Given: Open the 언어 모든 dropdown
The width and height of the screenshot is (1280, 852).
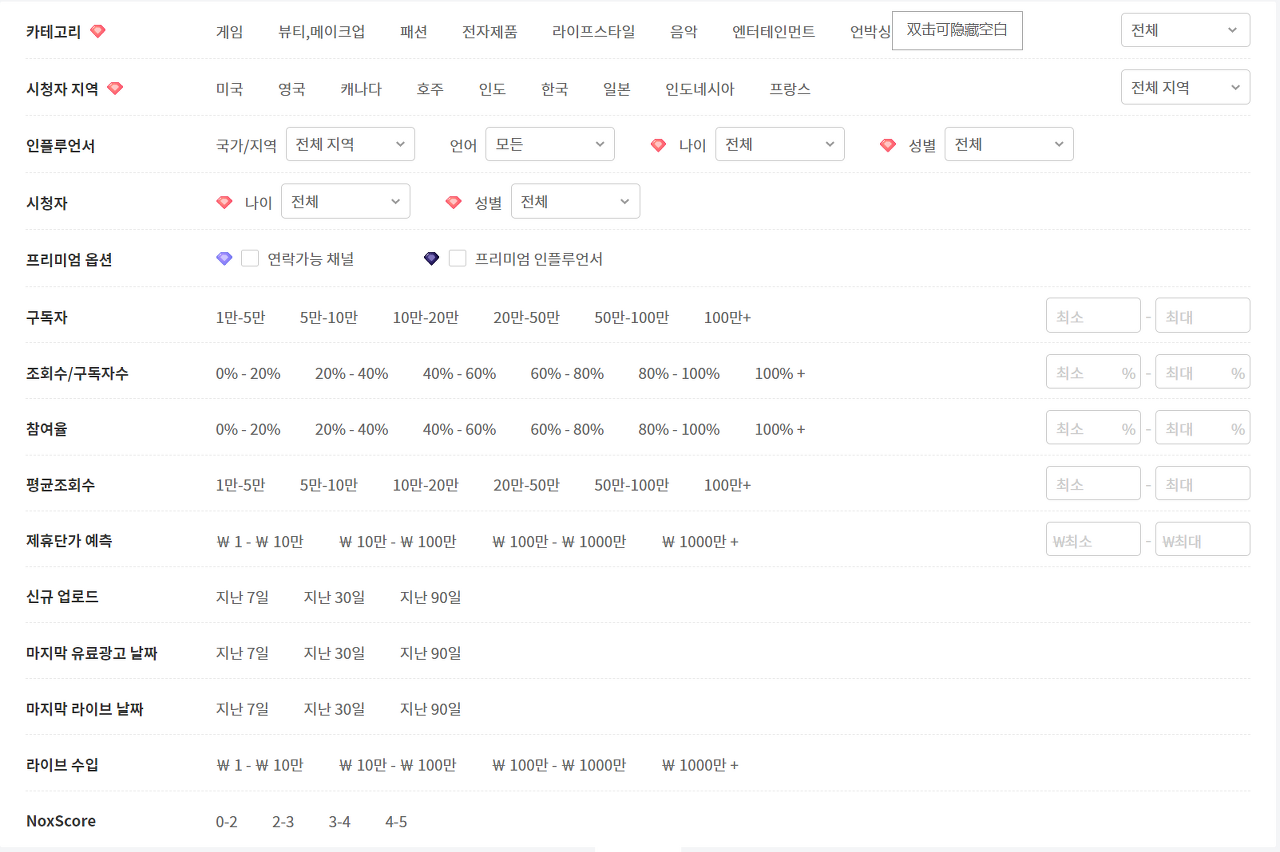Looking at the screenshot, I should tap(550, 144).
